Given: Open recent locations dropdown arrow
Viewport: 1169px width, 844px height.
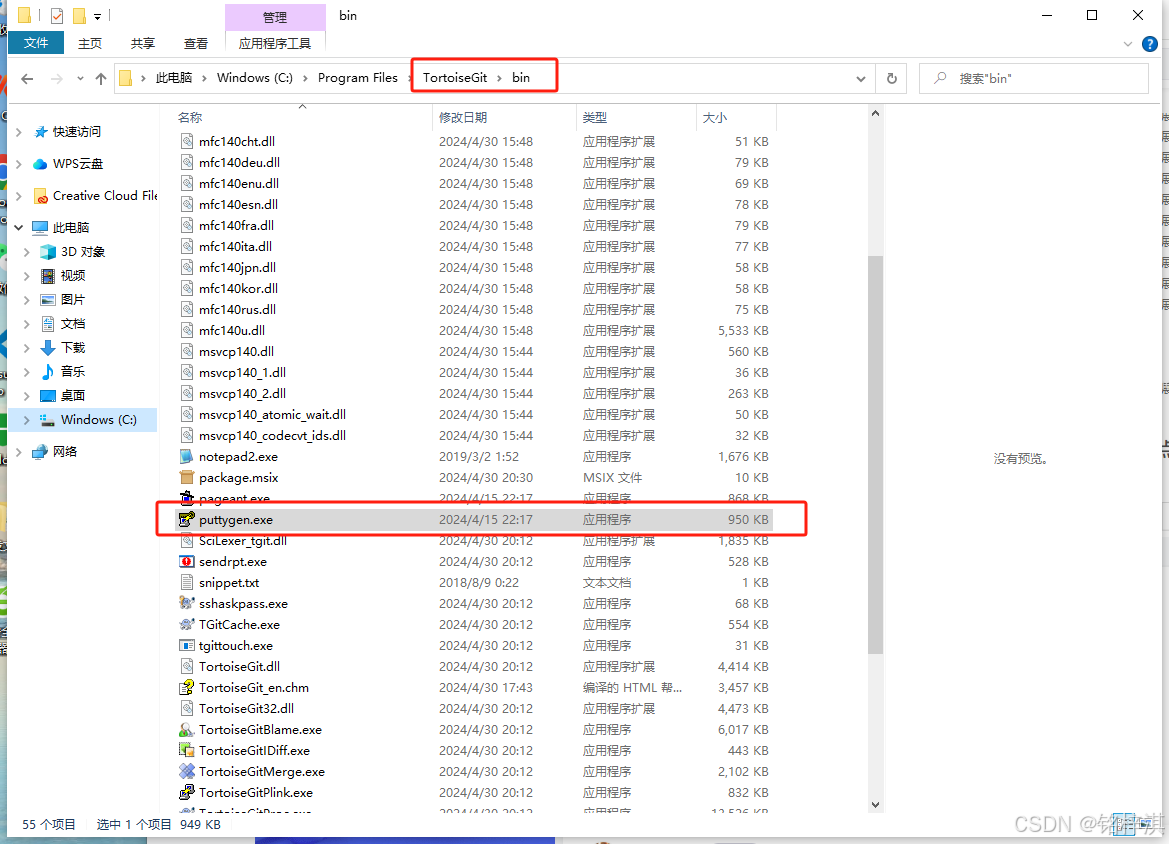Looking at the screenshot, I should pos(80,78).
